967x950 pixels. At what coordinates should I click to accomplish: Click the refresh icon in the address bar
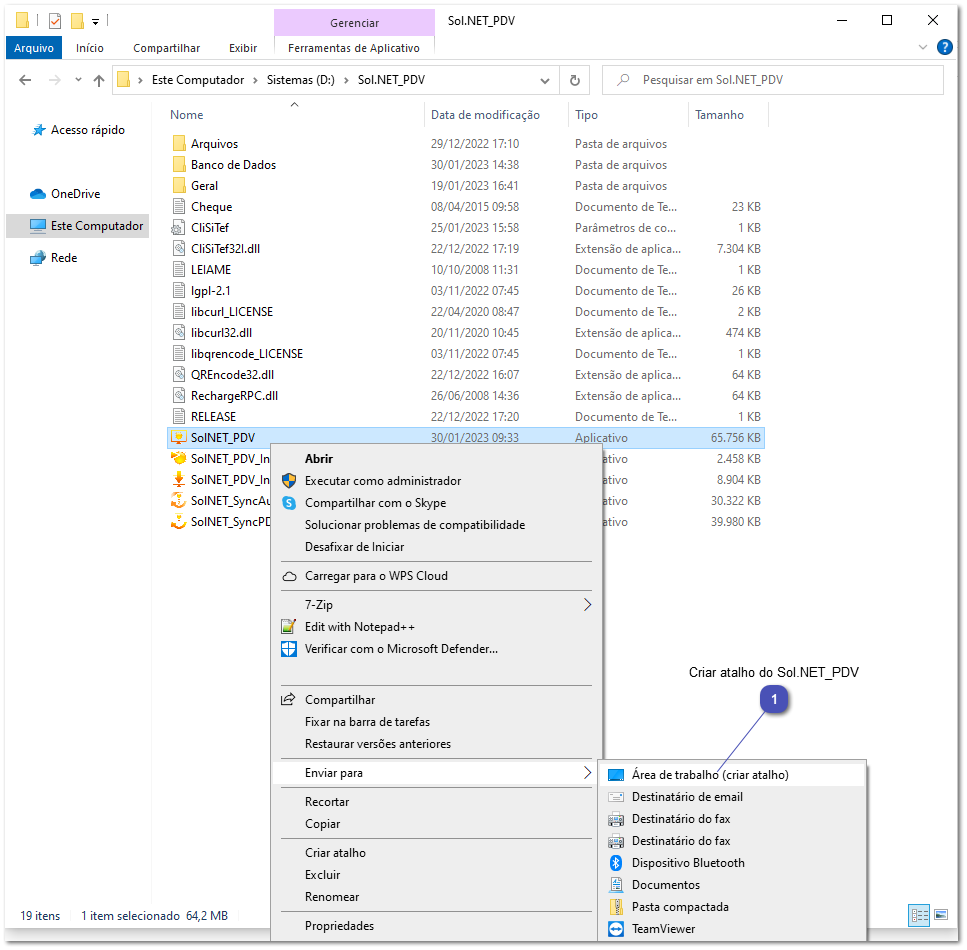[x=575, y=81]
